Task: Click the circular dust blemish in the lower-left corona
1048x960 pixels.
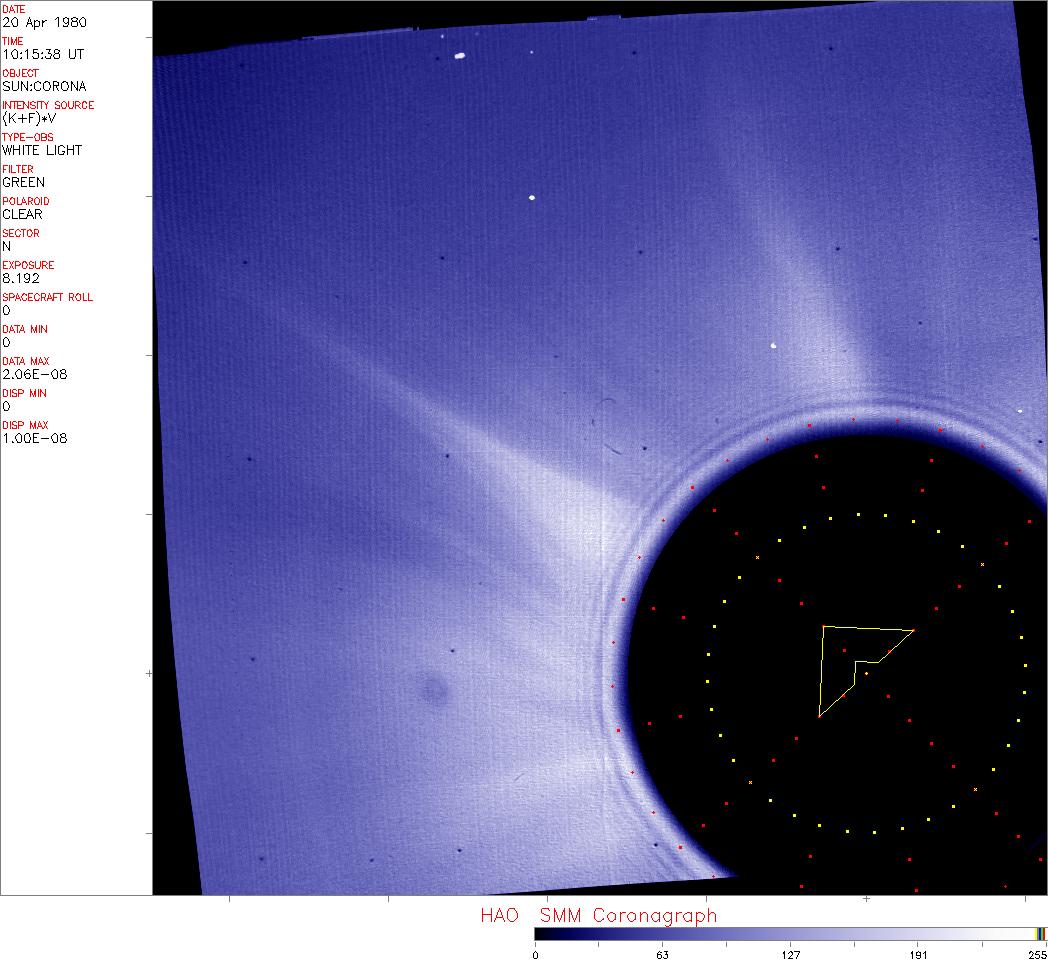Action: [x=434, y=690]
